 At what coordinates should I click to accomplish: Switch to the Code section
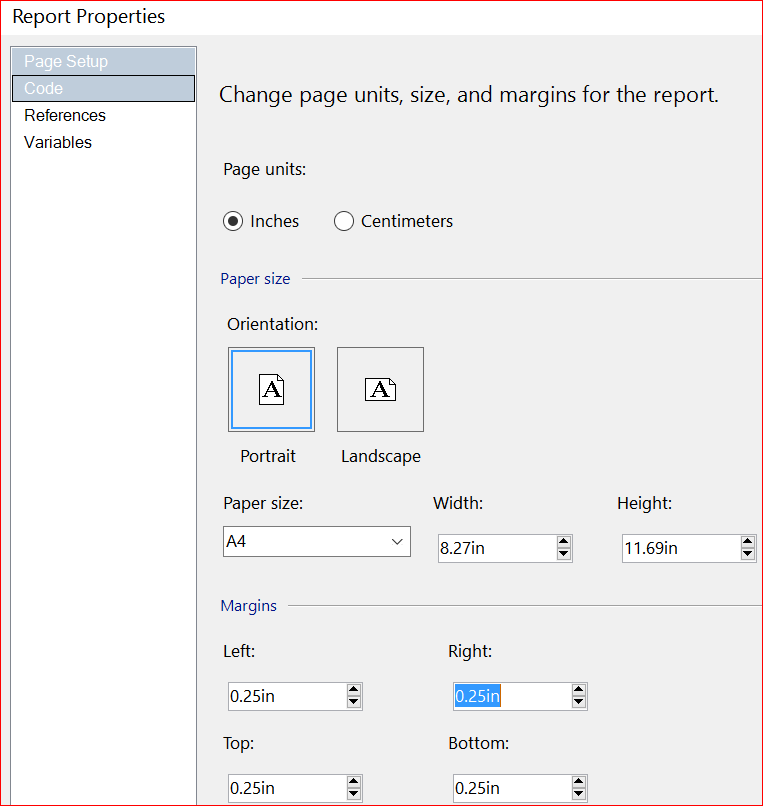coord(44,88)
